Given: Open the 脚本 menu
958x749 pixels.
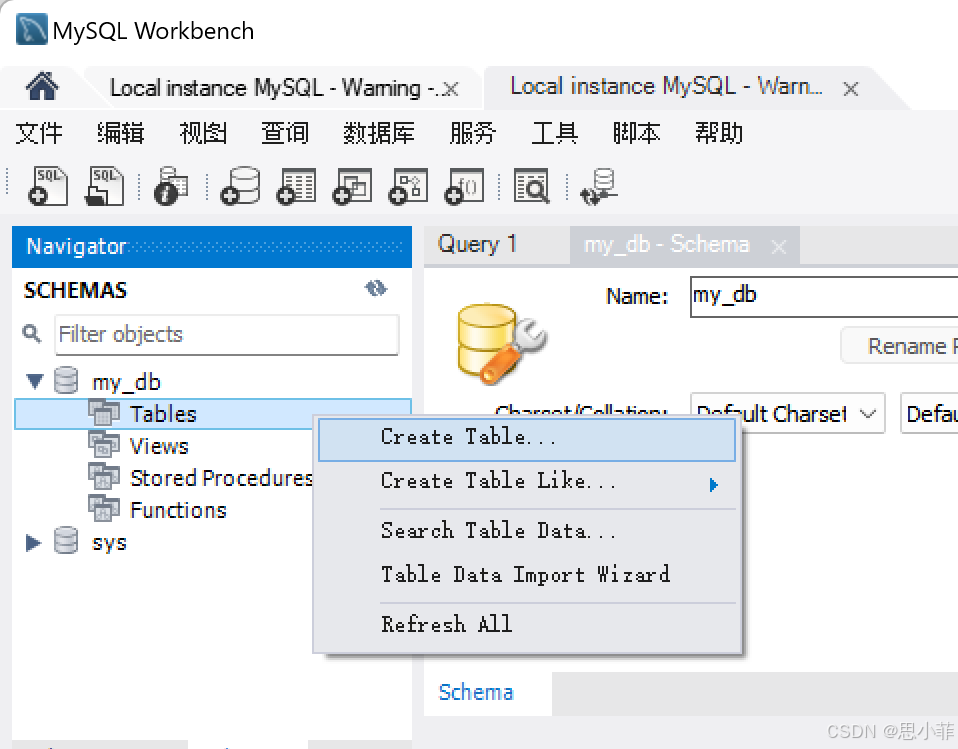Looking at the screenshot, I should (637, 133).
